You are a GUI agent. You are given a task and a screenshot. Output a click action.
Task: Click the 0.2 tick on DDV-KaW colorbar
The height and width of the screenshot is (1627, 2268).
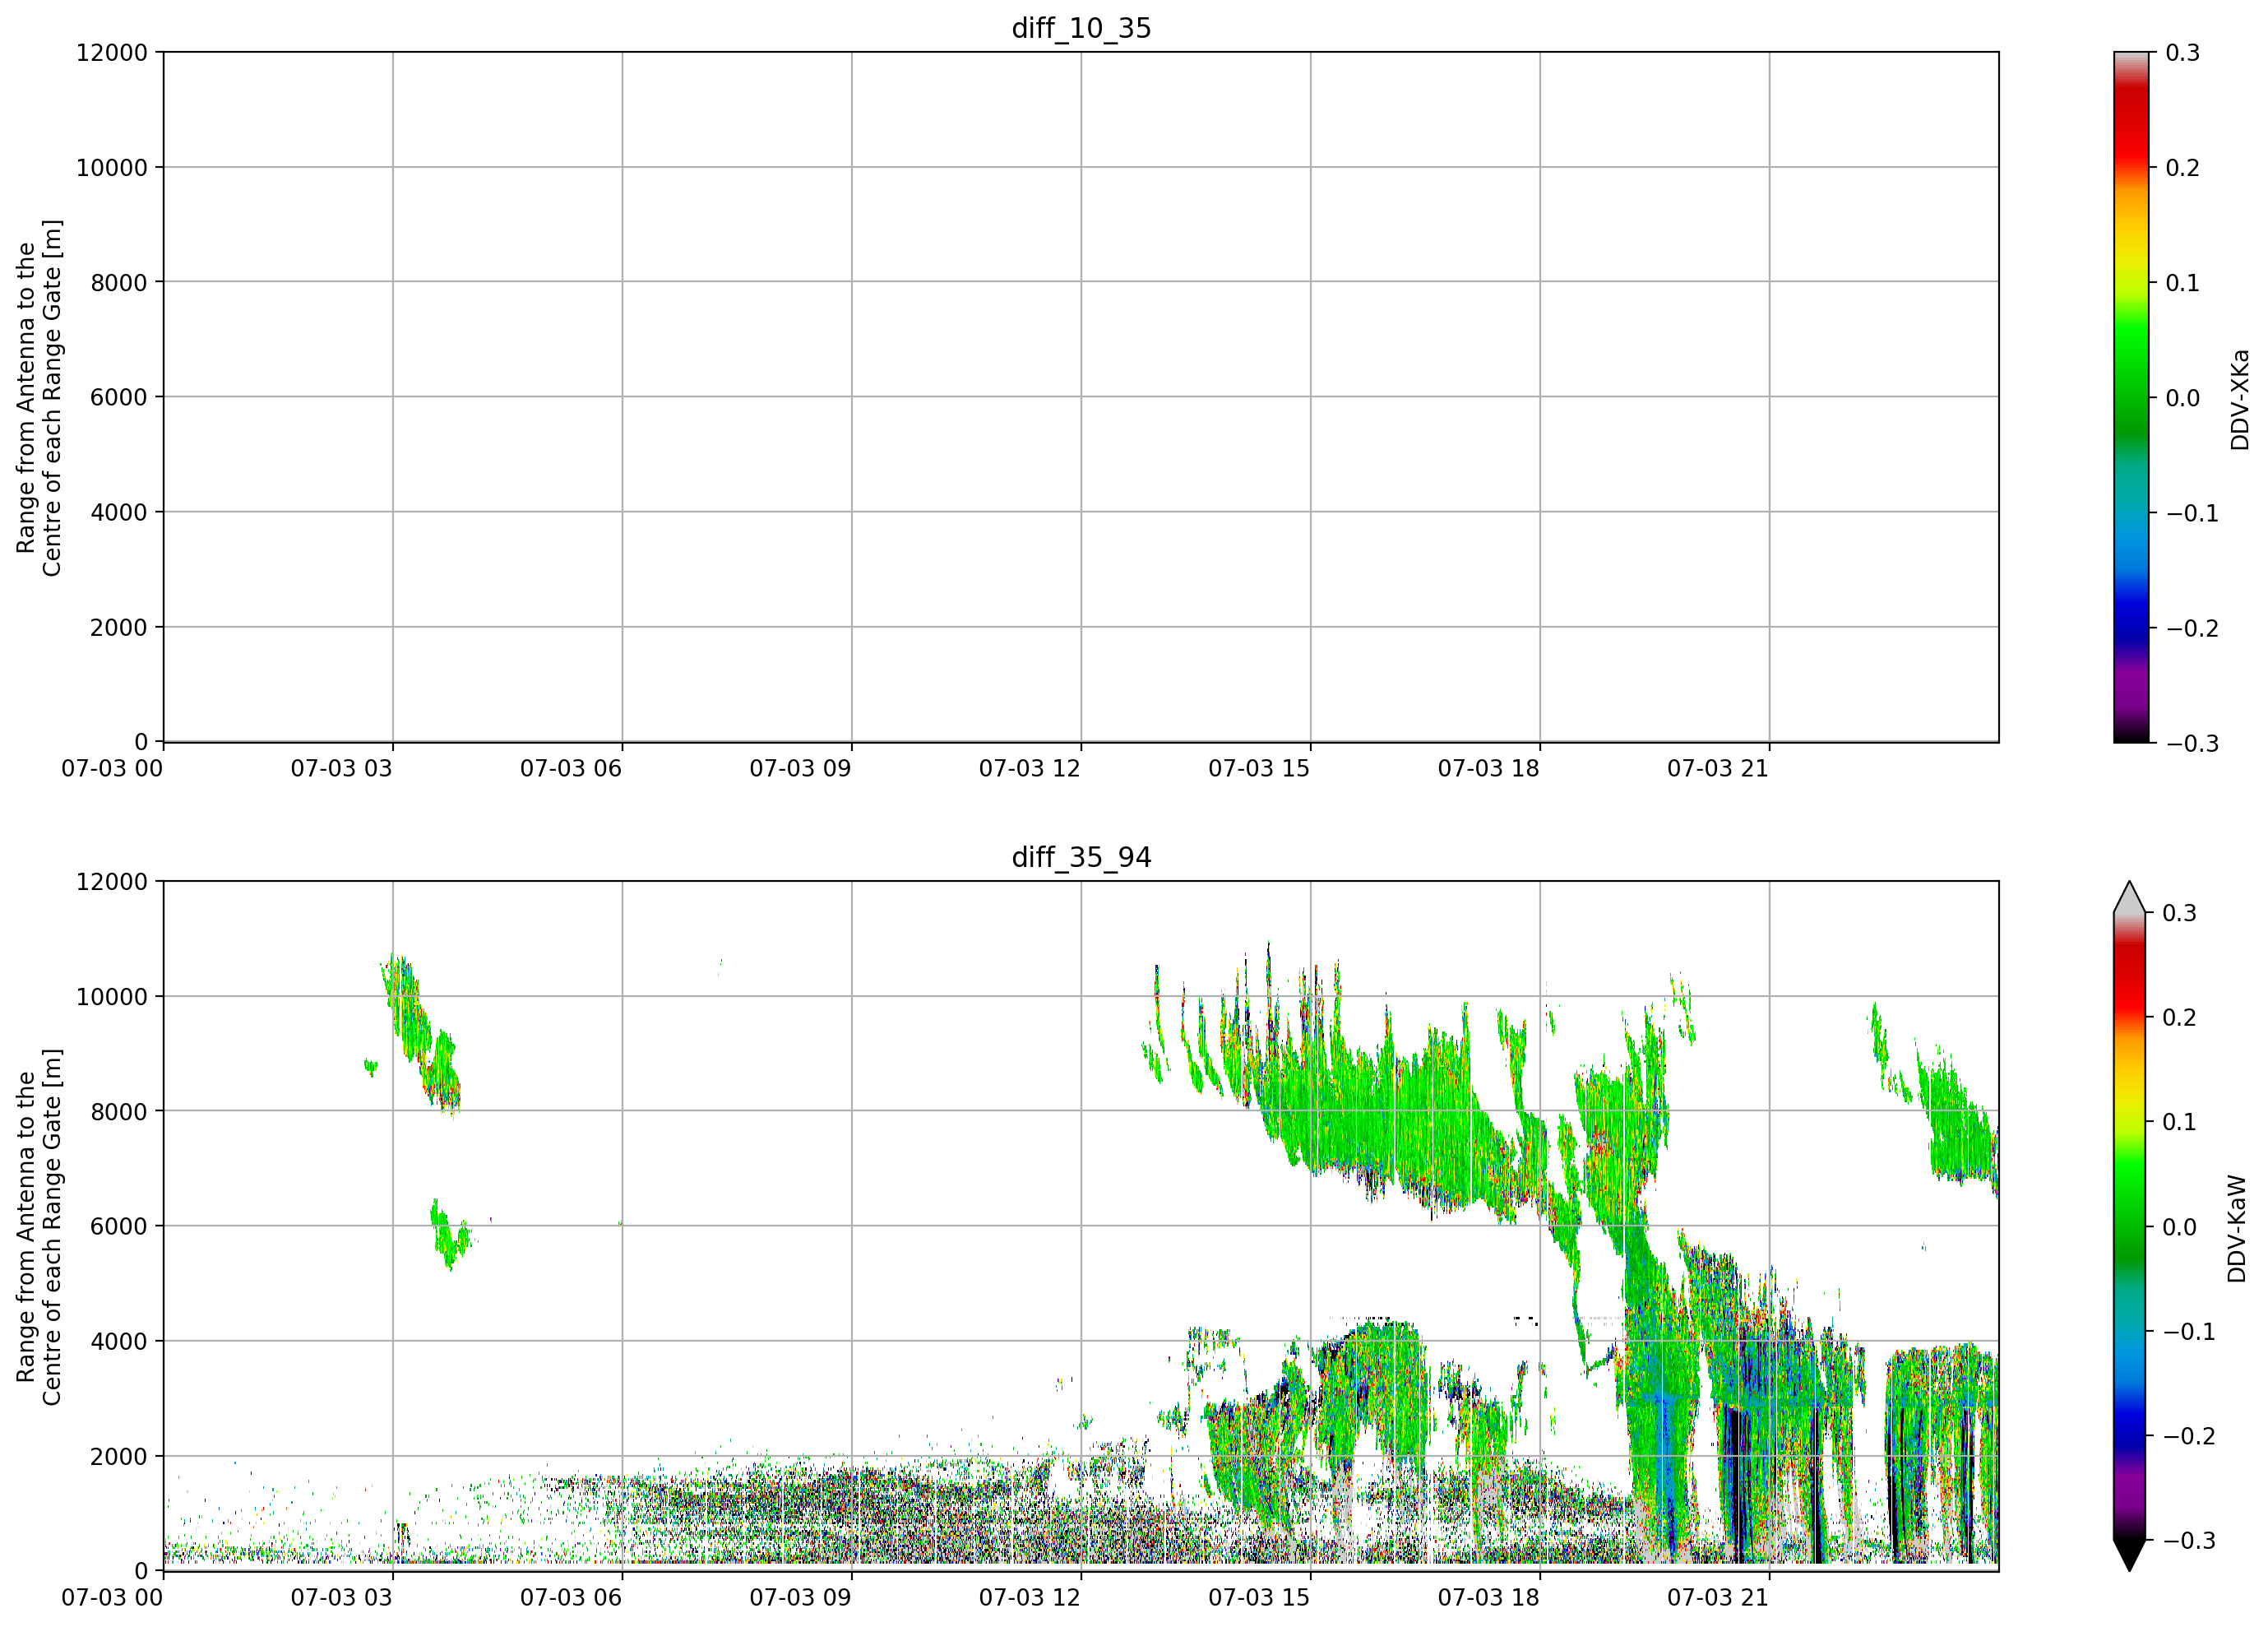click(x=2180, y=1017)
